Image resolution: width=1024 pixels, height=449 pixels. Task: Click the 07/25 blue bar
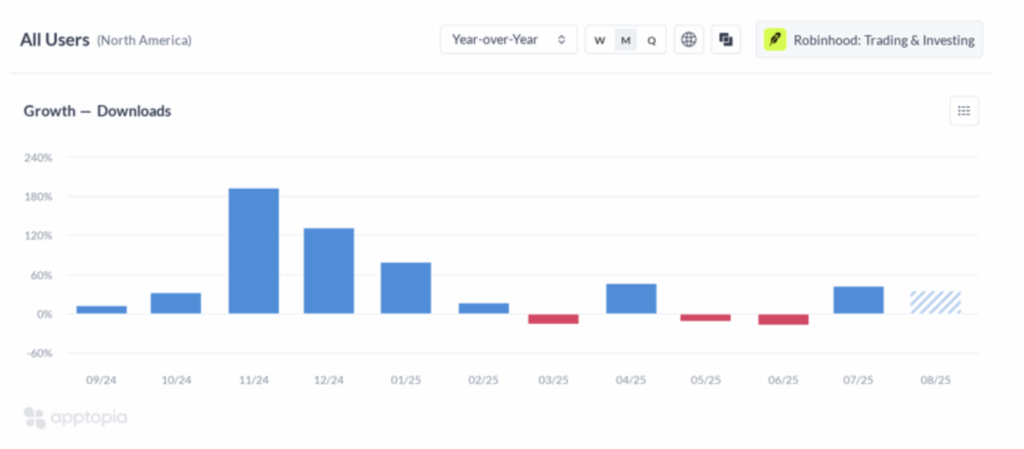point(858,300)
